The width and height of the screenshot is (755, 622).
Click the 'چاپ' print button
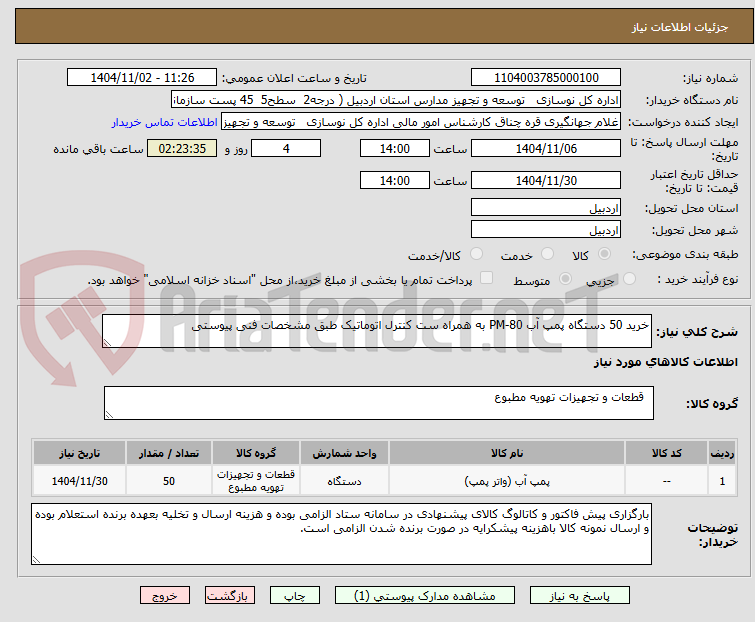click(295, 596)
